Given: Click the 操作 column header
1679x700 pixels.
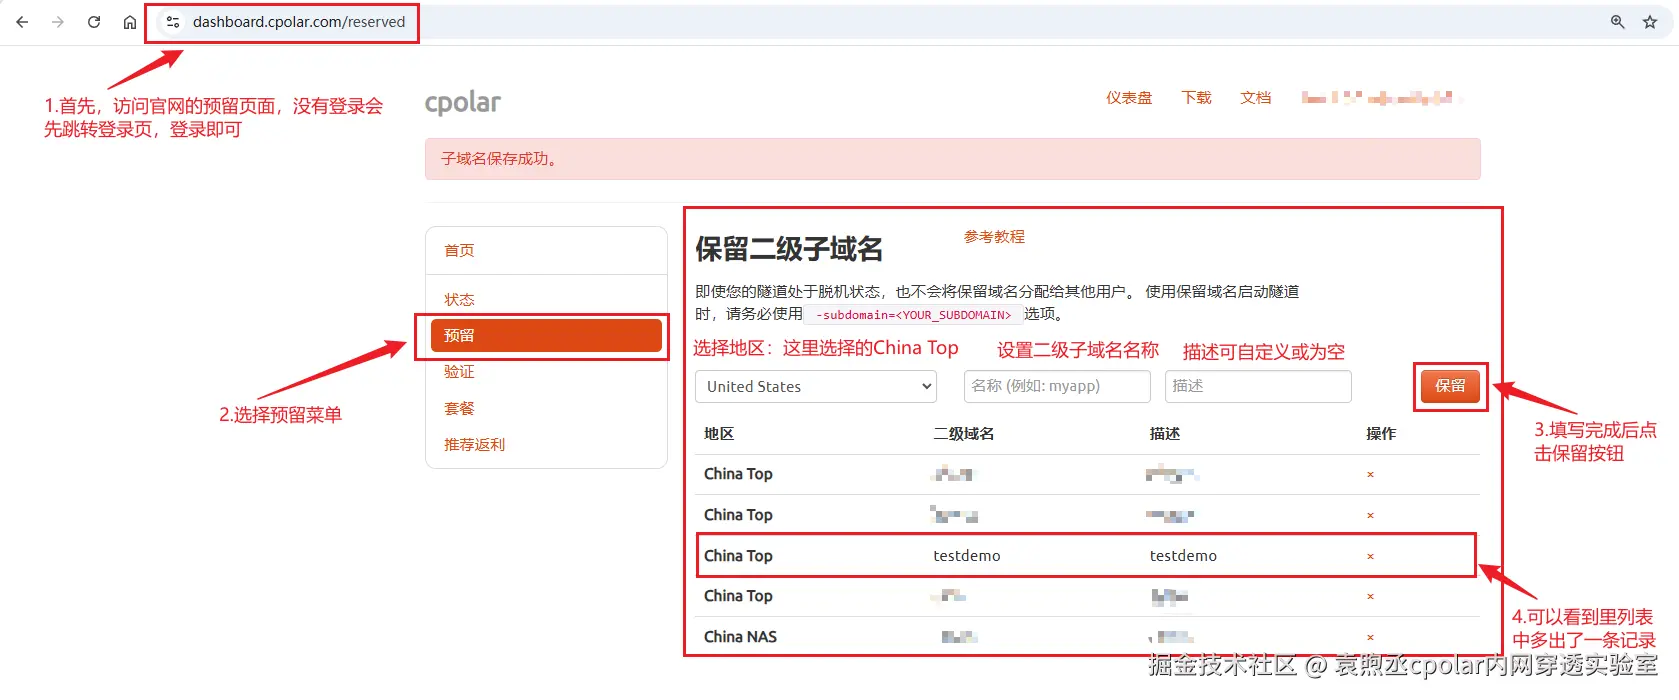Looking at the screenshot, I should pos(1381,434).
